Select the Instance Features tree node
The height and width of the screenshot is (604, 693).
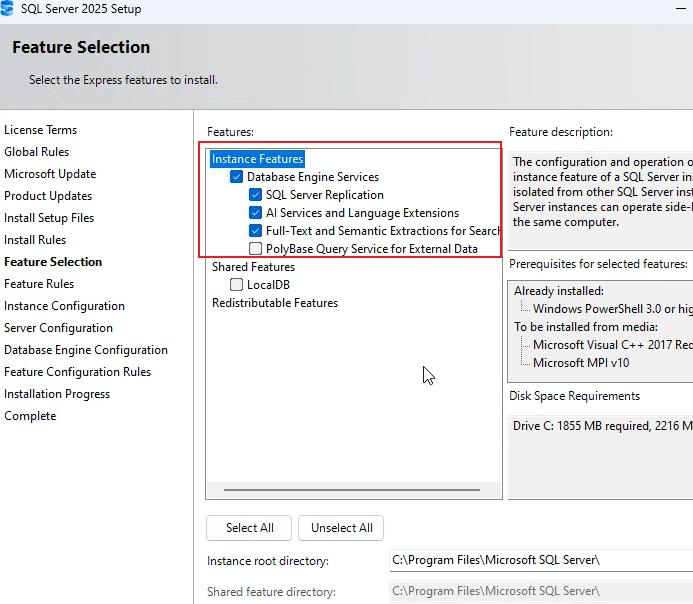point(257,159)
